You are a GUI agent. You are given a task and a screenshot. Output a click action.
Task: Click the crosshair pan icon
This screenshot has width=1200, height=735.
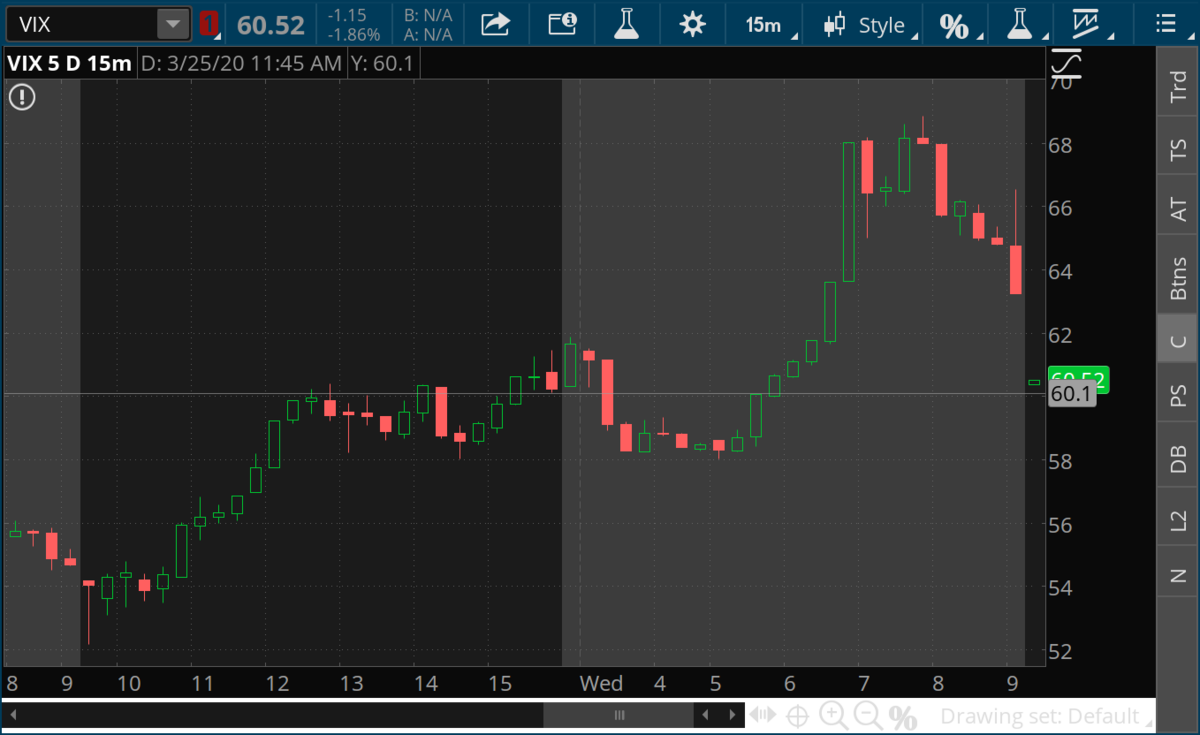point(798,715)
